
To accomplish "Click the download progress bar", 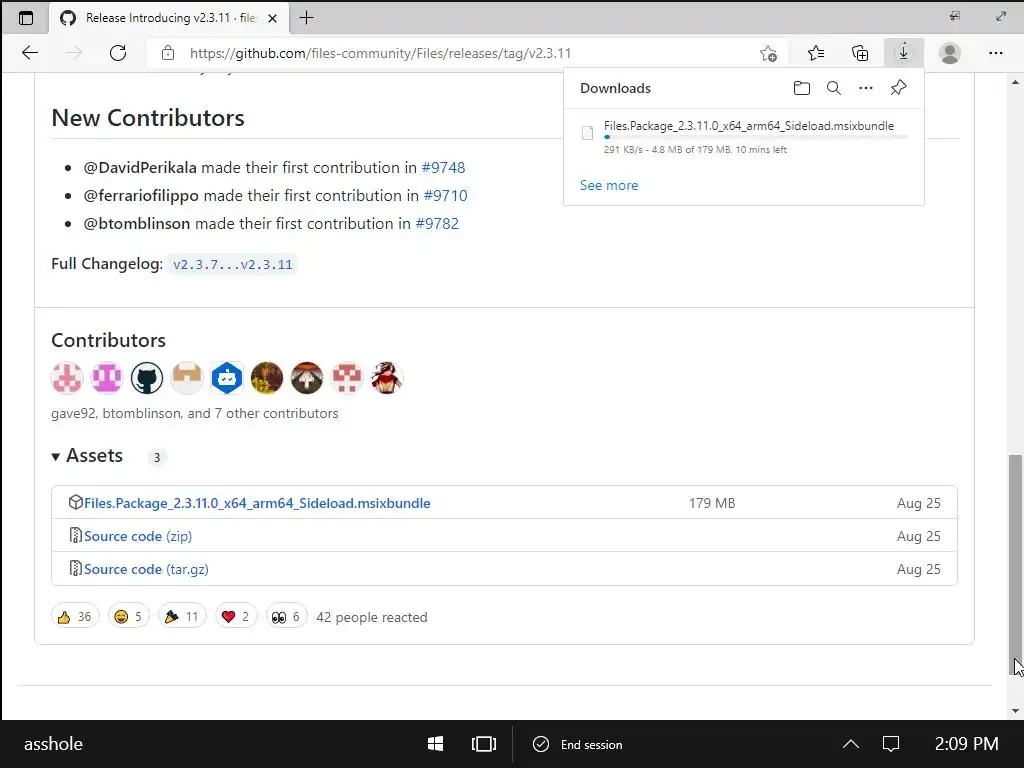I will pos(756,137).
